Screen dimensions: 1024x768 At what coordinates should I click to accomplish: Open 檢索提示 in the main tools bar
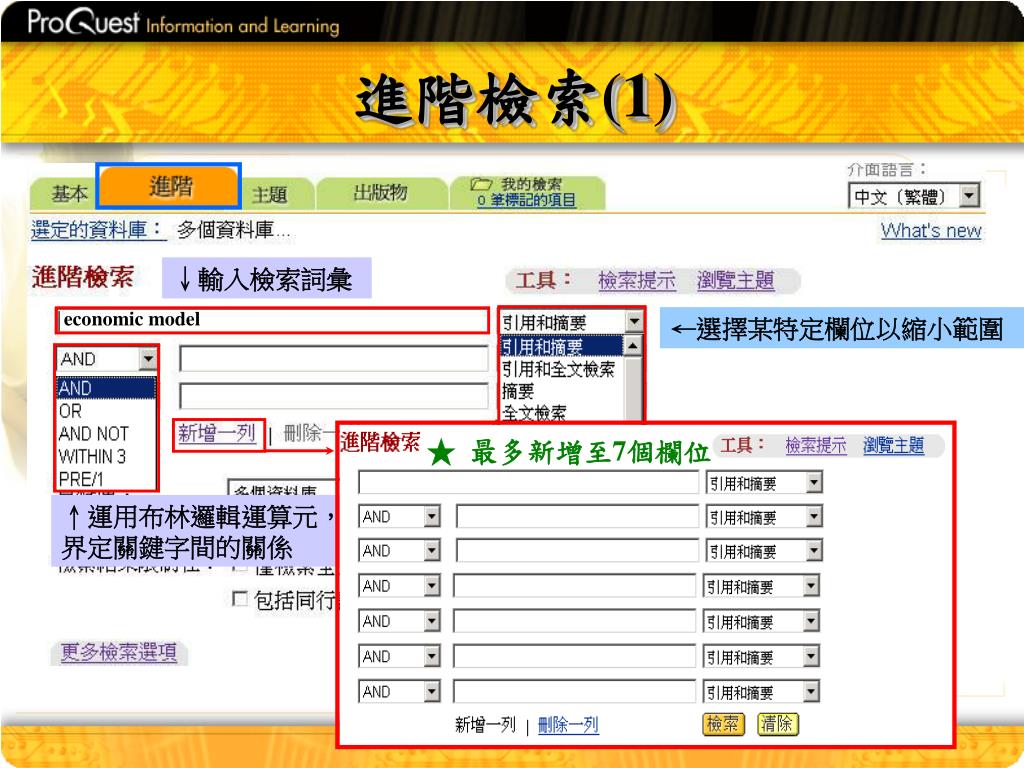pos(637,281)
